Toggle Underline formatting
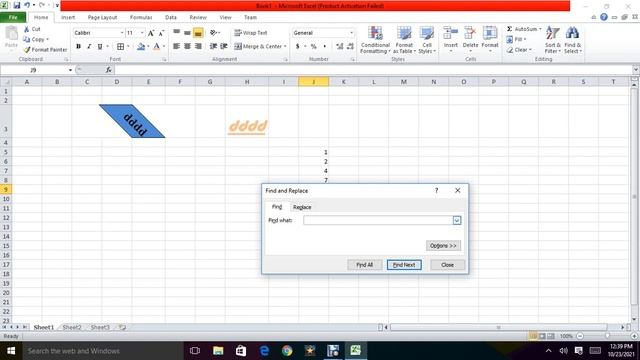Viewport: 640px width, 360px height. click(100, 47)
